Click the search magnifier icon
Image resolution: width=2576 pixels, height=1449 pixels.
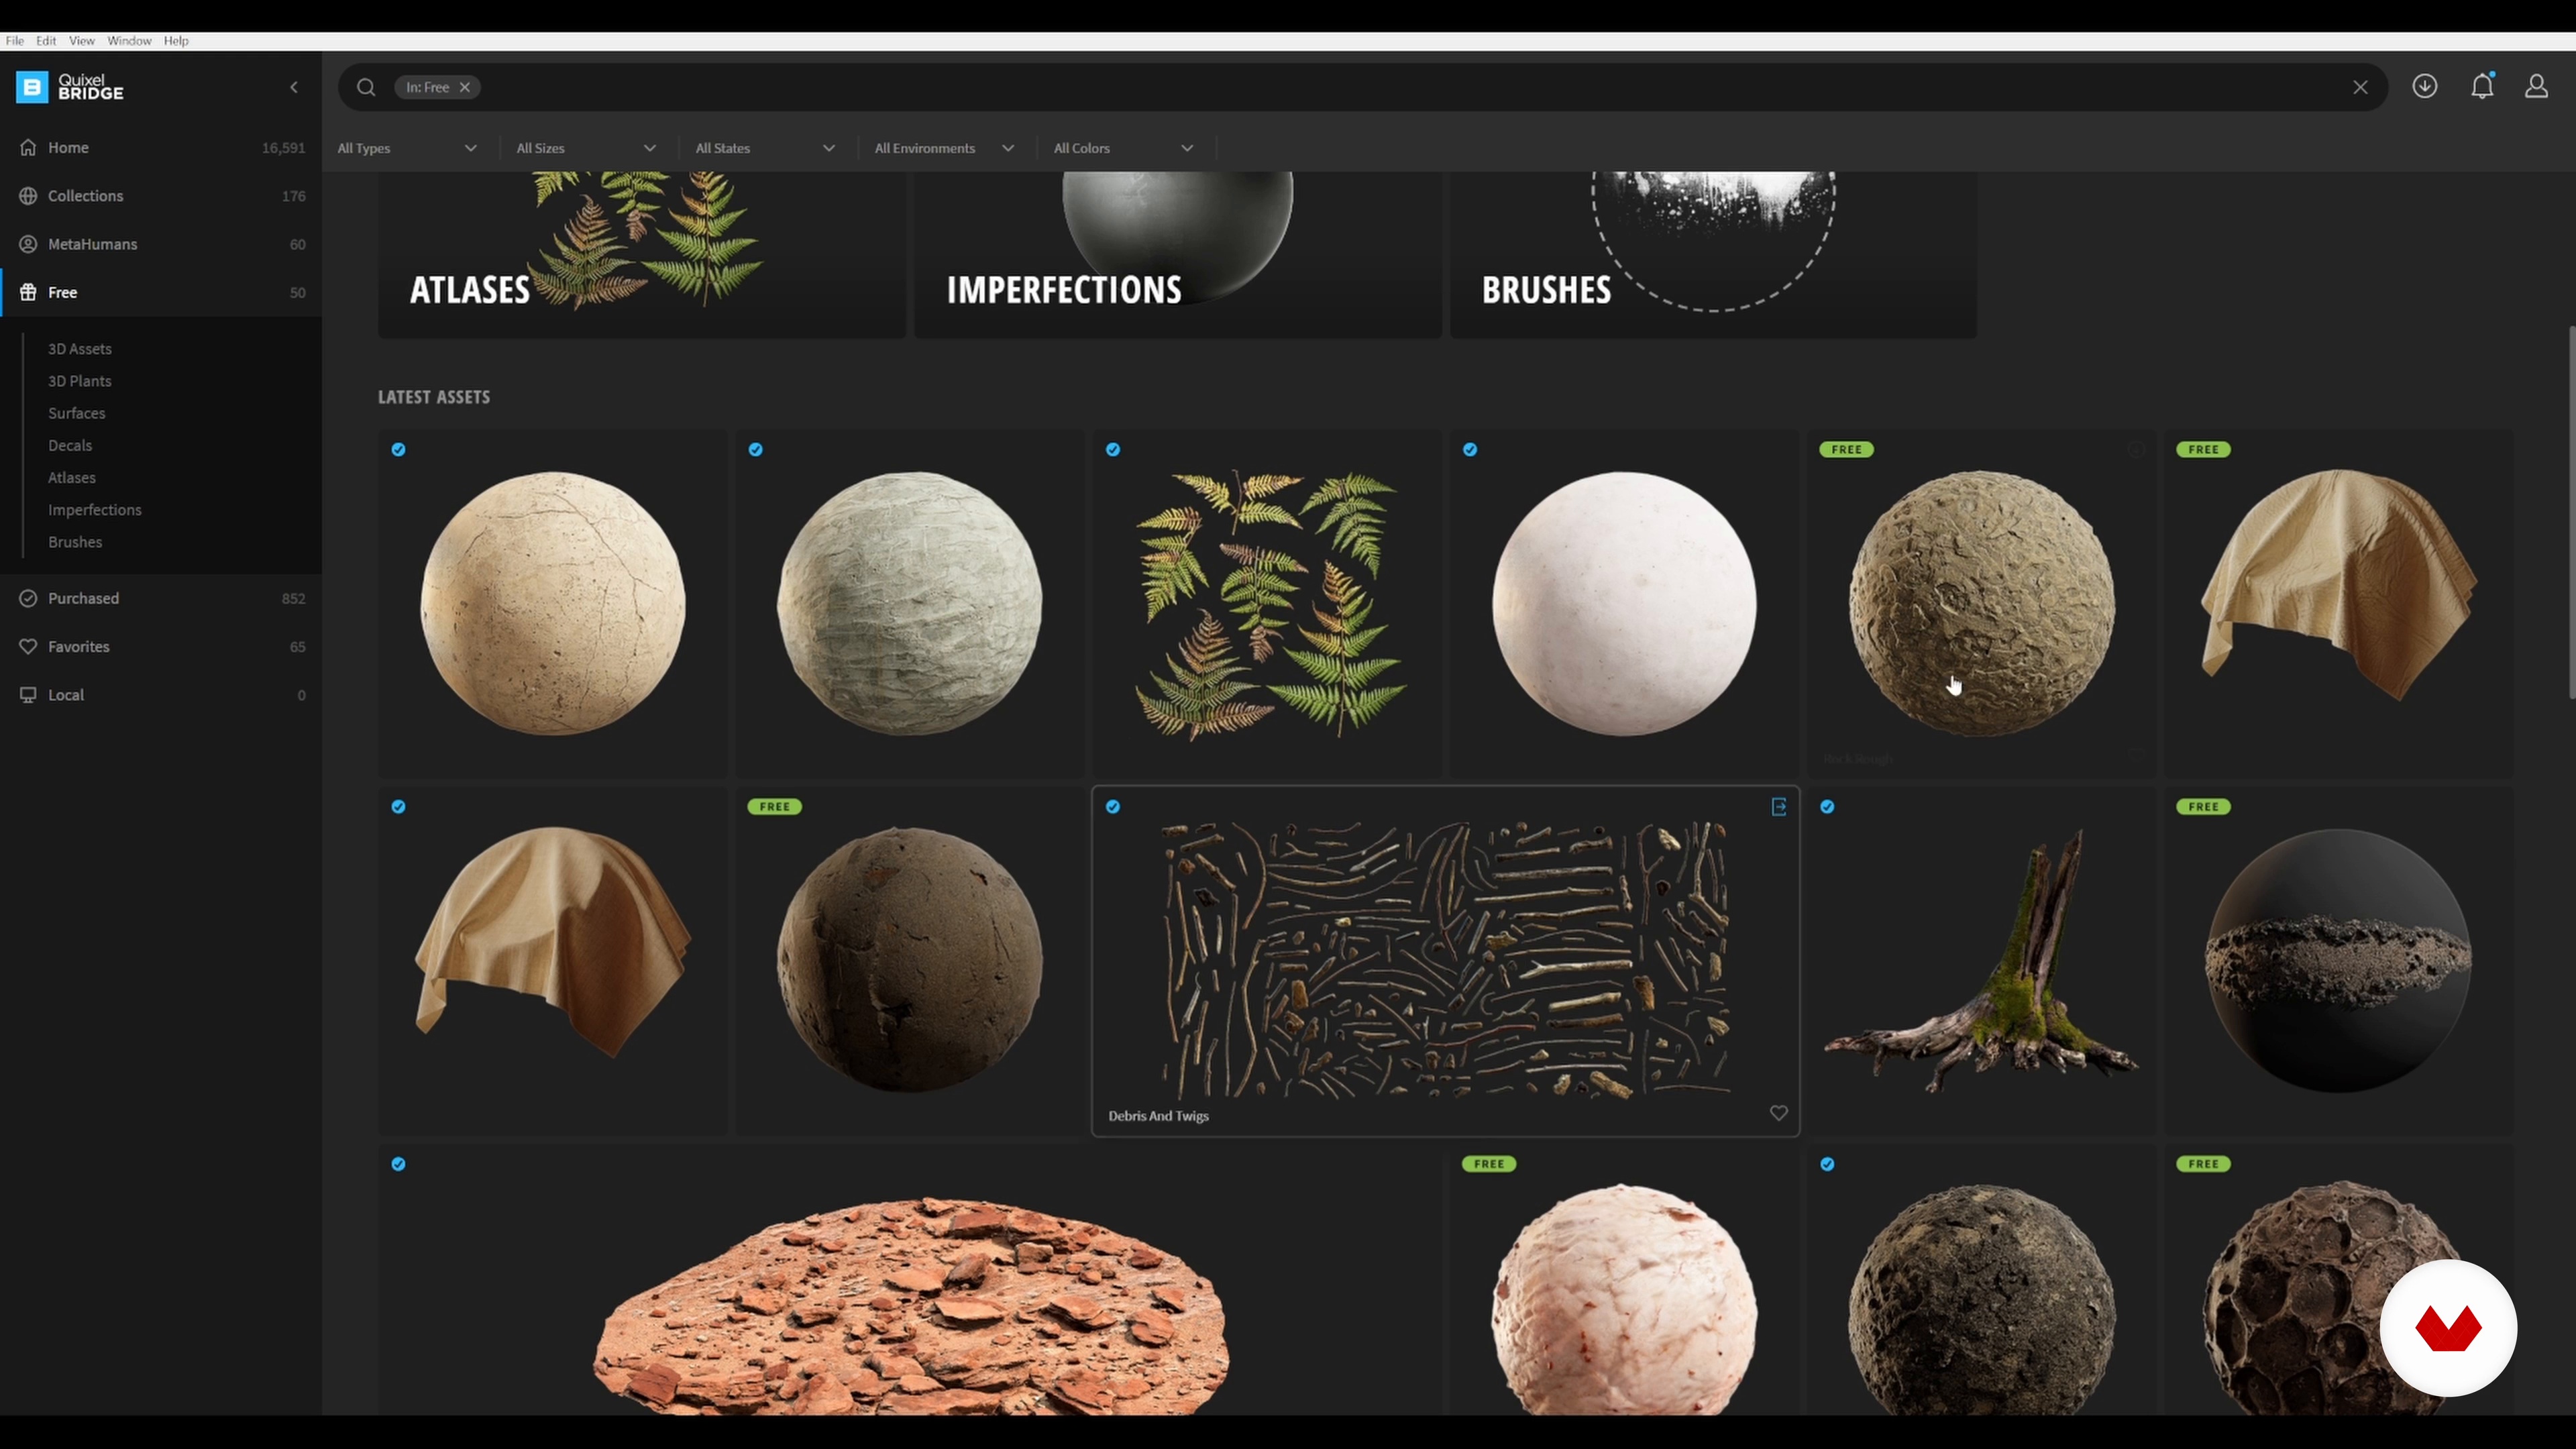click(x=366, y=87)
